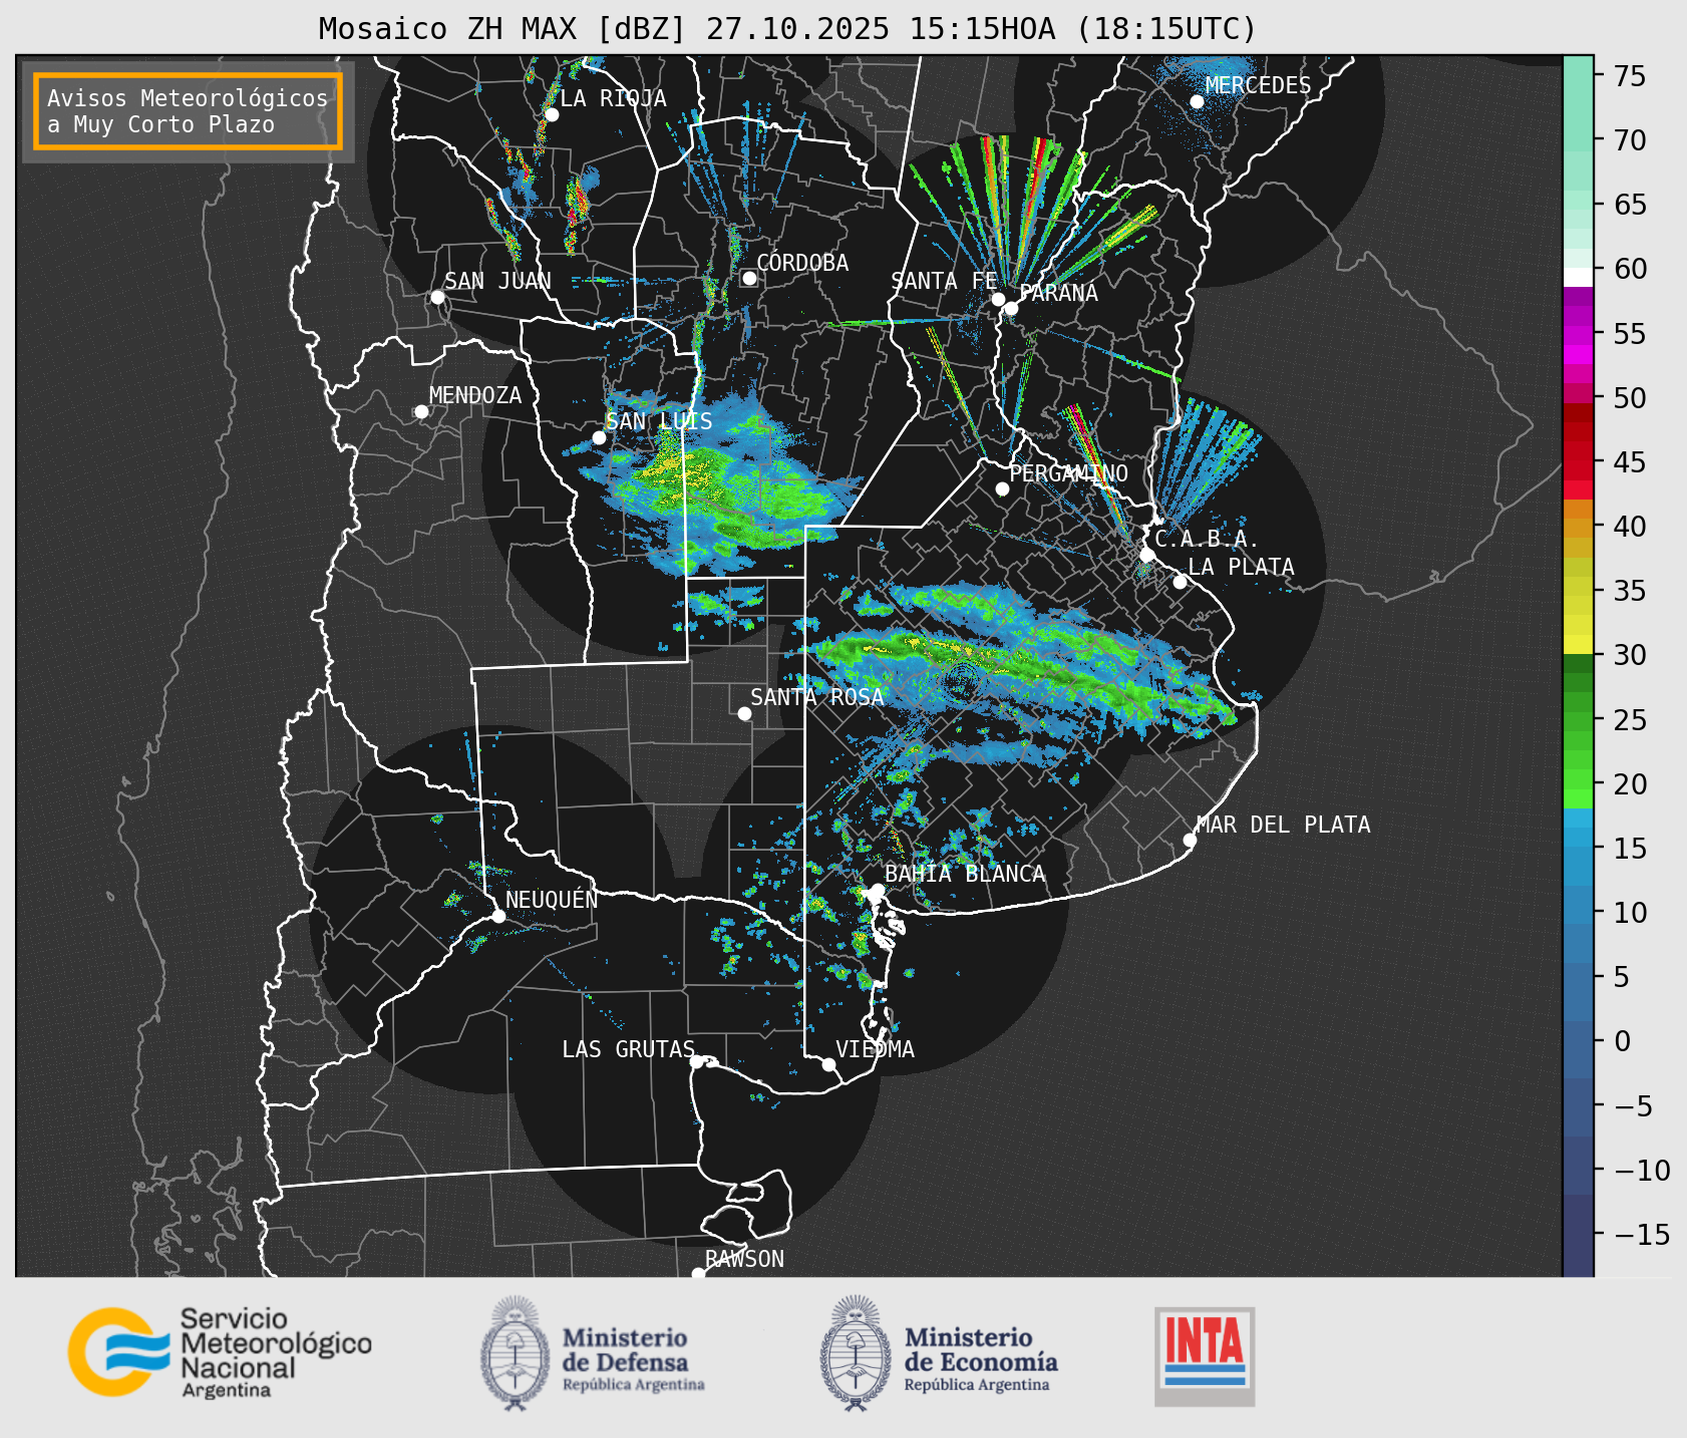This screenshot has width=1687, height=1438.
Task: Open Avisos Meteorológicos a Muy Corto Plazo box
Action: tap(188, 111)
